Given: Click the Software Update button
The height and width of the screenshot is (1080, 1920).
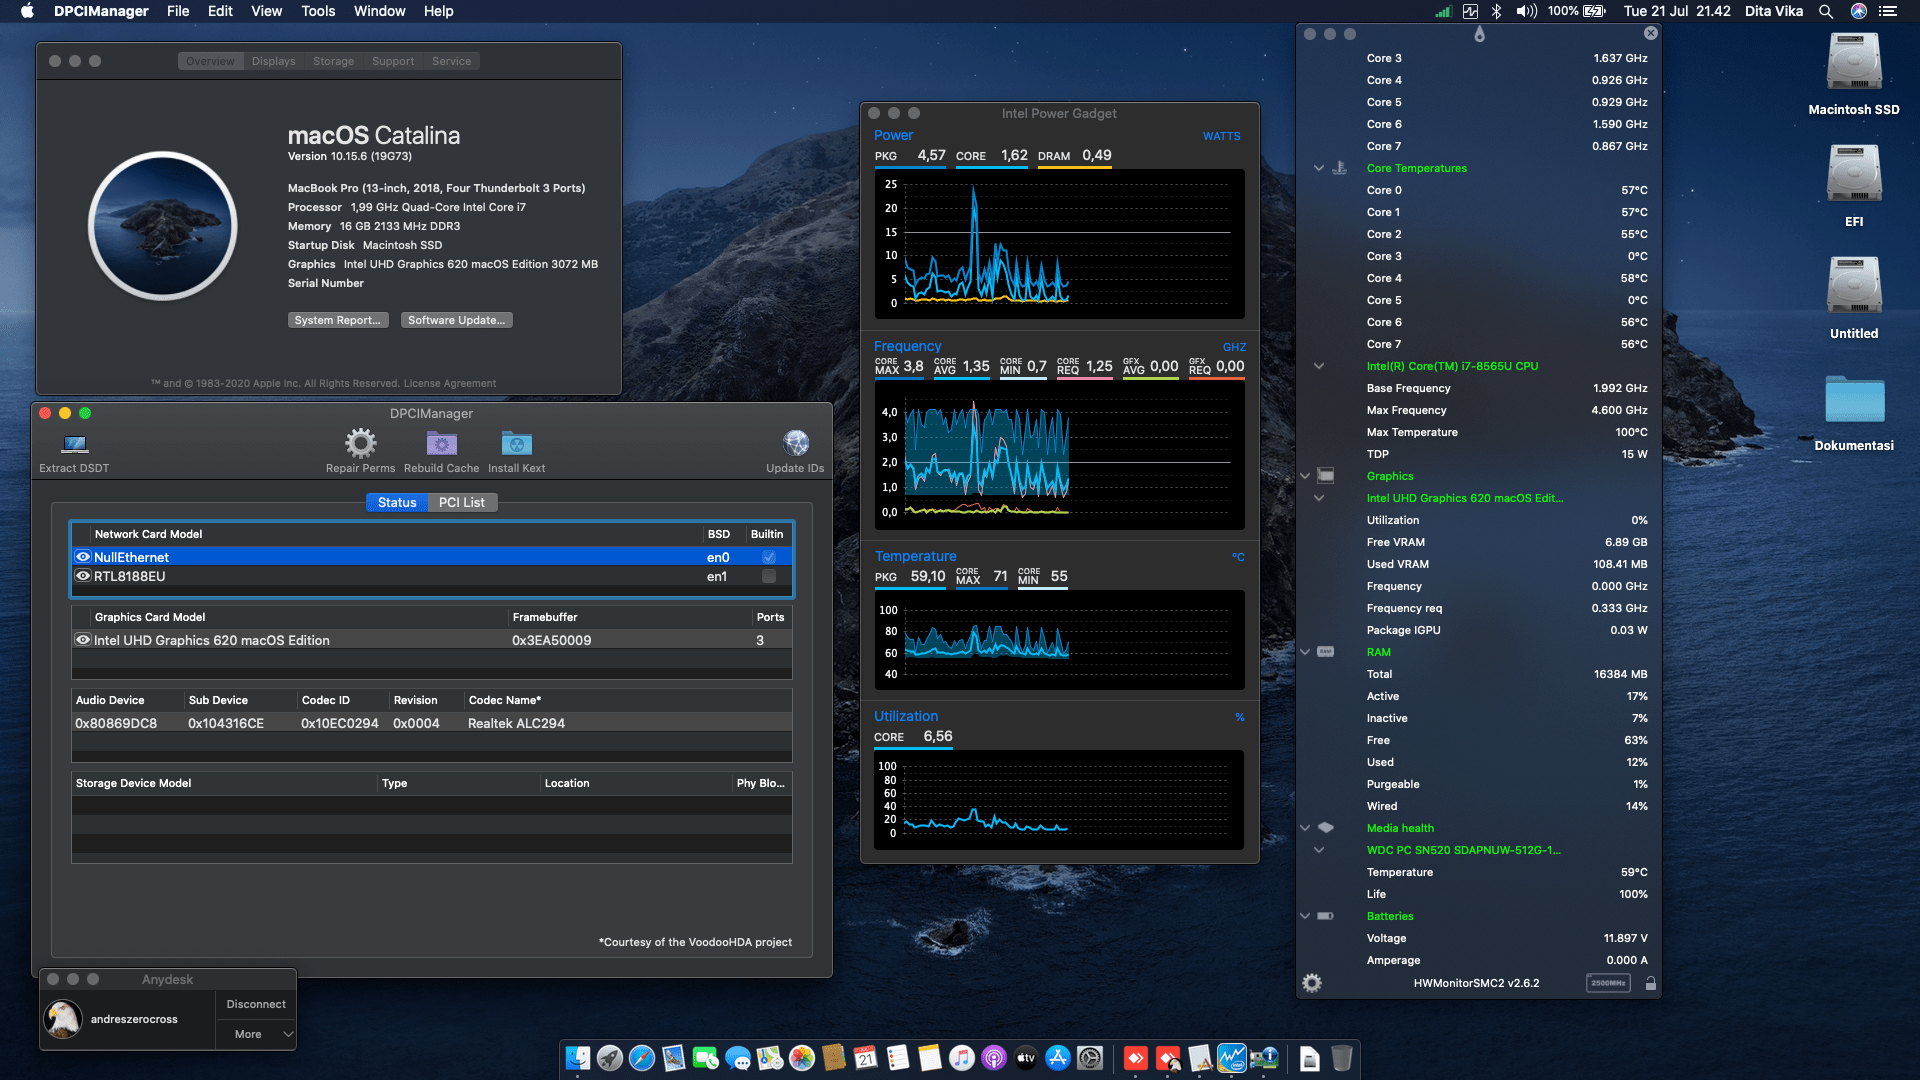Looking at the screenshot, I should pos(457,320).
